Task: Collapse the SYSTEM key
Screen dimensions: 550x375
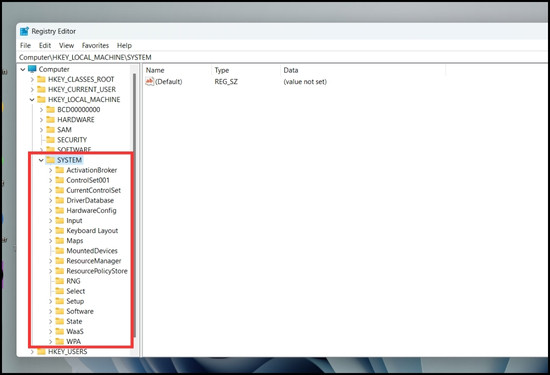Action: [41, 160]
